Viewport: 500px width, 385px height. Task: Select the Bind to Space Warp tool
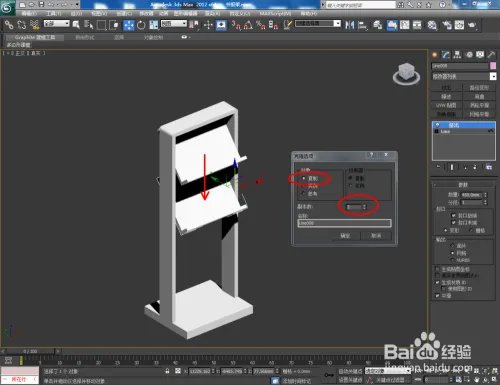coord(34,25)
